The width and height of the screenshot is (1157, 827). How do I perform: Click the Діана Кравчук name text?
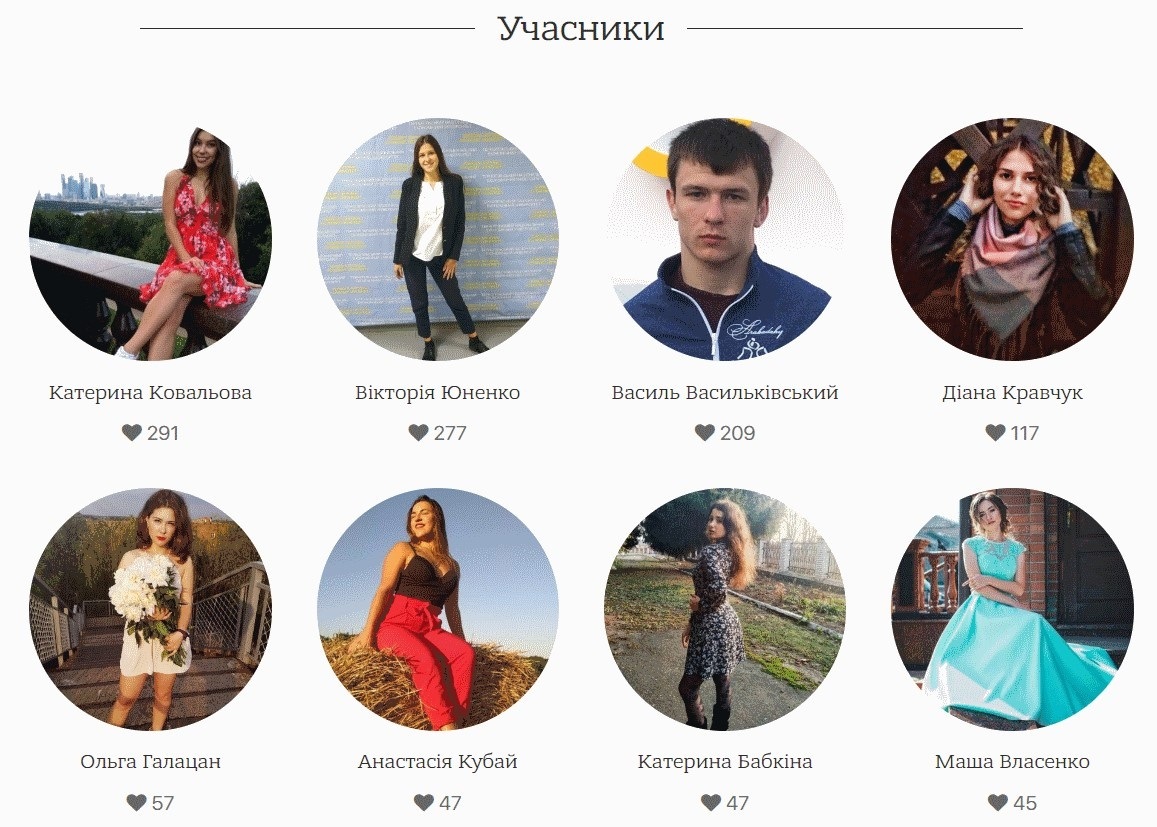1012,392
